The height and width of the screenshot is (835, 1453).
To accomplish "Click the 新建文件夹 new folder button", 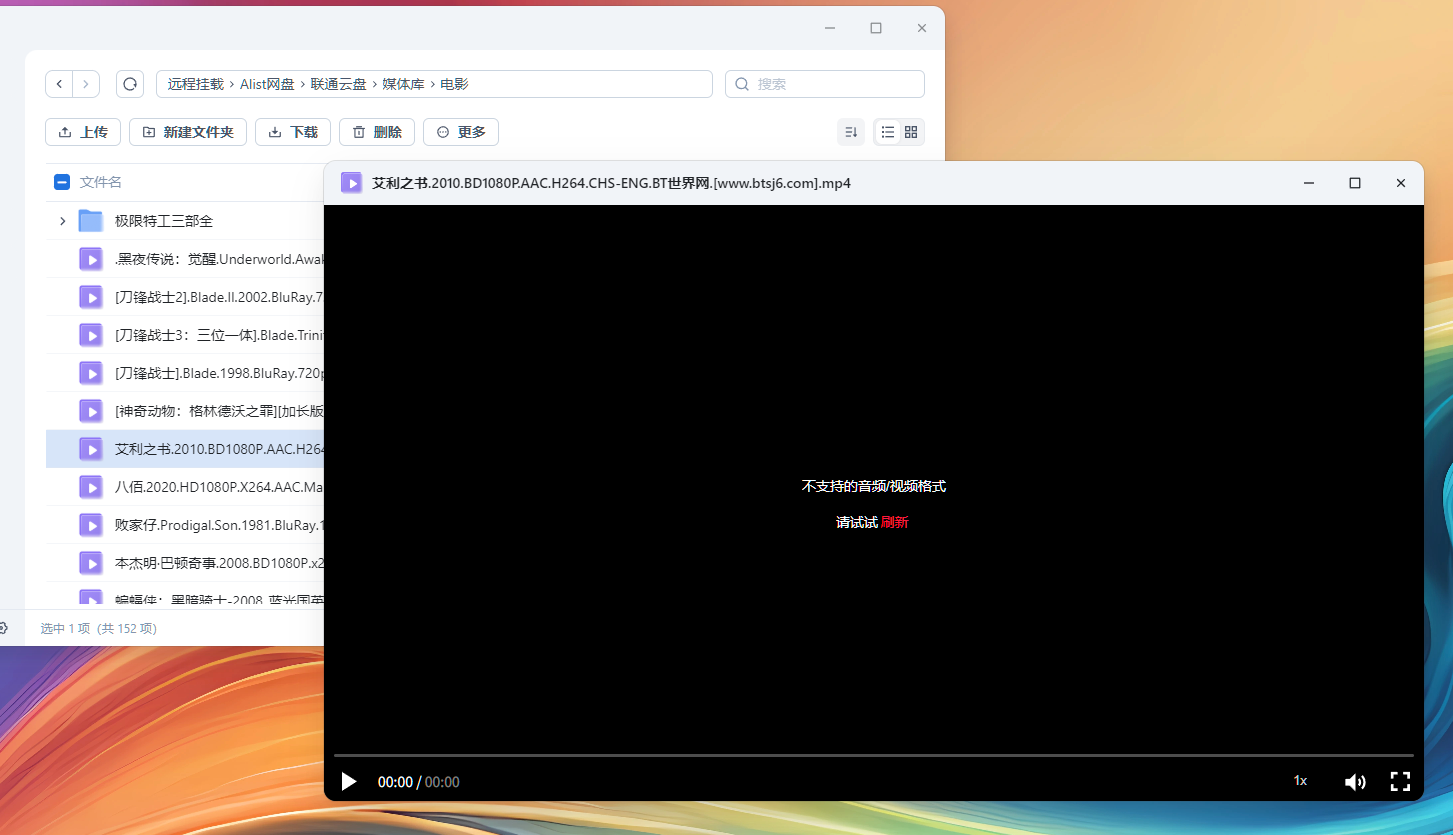I will coord(188,132).
